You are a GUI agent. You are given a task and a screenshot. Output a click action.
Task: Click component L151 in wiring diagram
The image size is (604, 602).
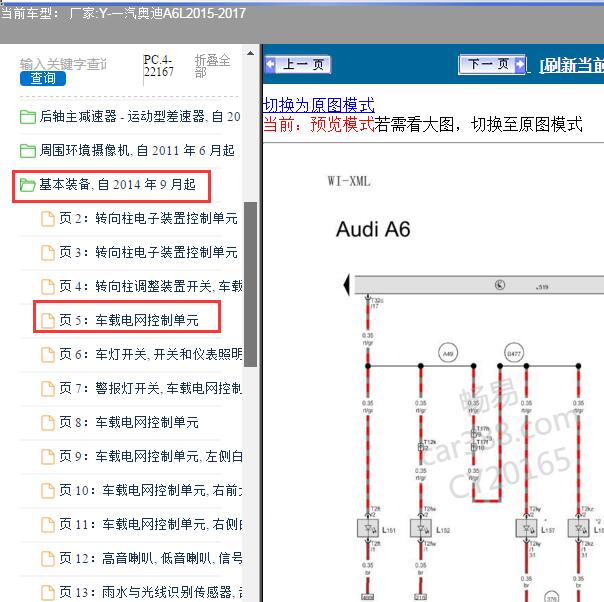pyautogui.click(x=368, y=528)
